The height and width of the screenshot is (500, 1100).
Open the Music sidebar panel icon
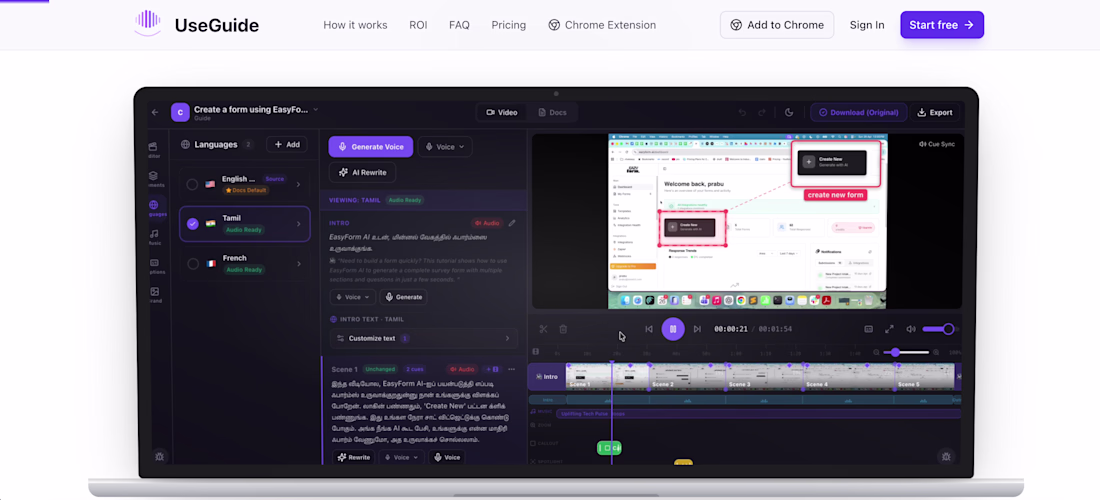click(x=154, y=234)
